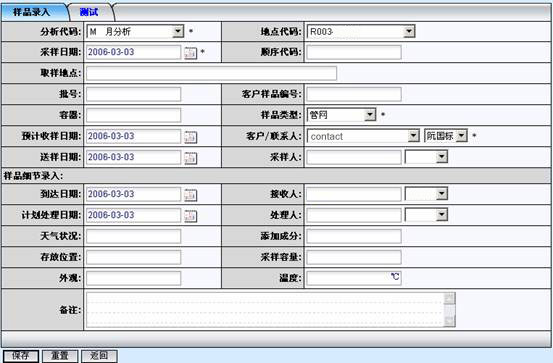Click the 重置 button

60,356
